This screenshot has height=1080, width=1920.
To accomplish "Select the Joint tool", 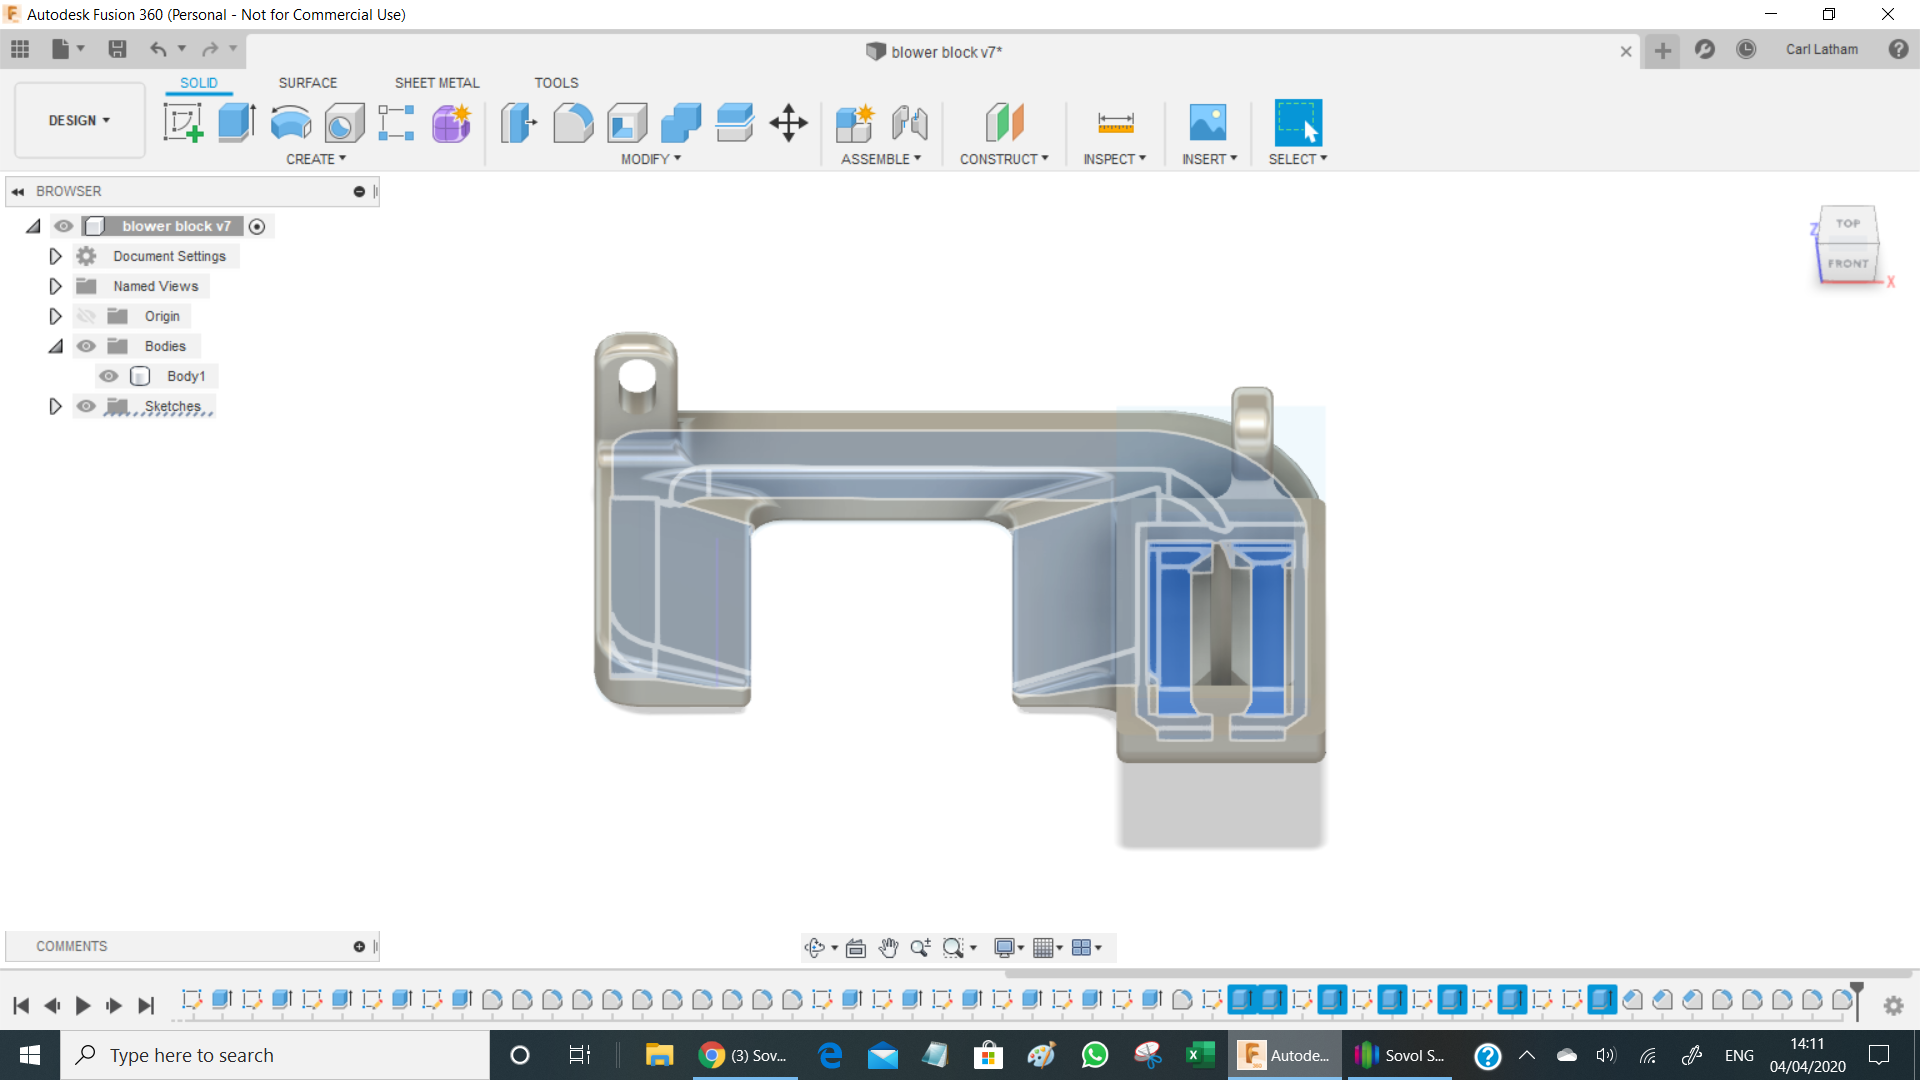I will tap(909, 123).
